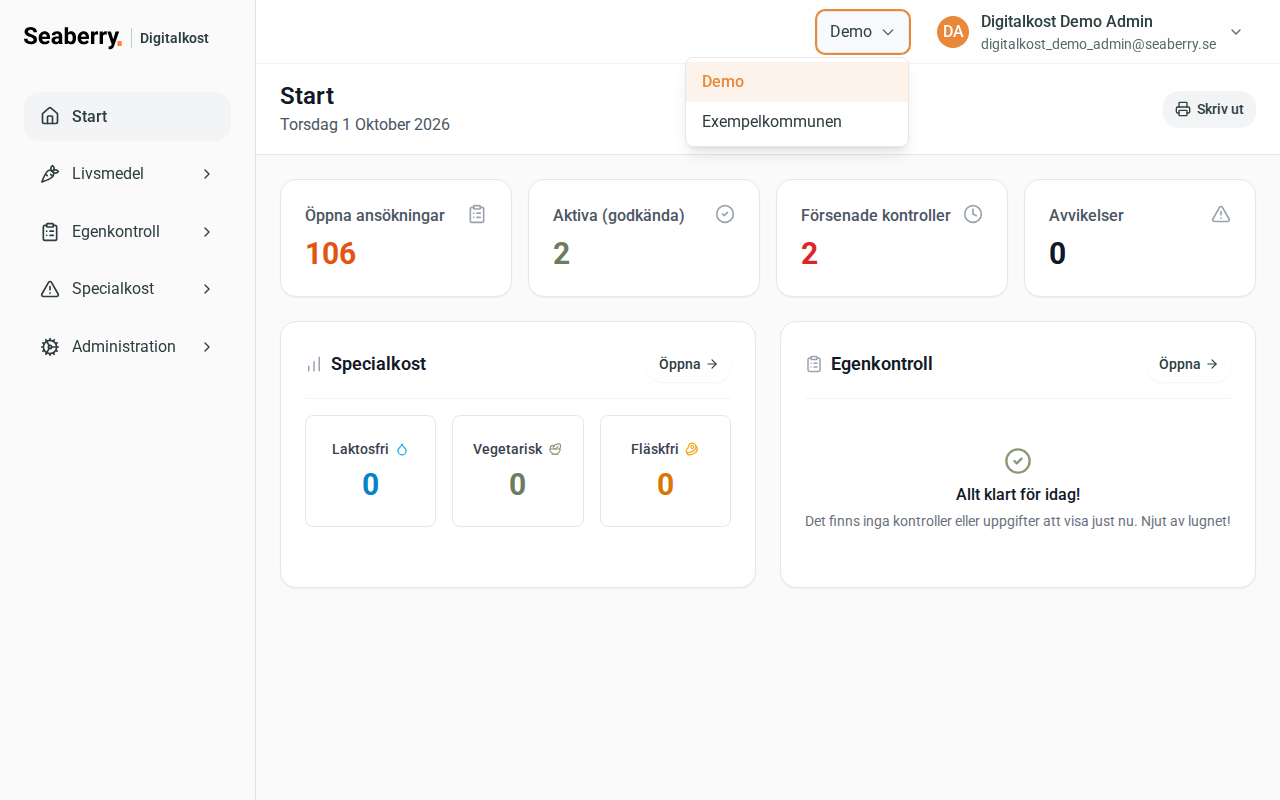Click the large checkmark circle above Allt klart
The width and height of the screenshot is (1280, 800).
[x=1018, y=461]
